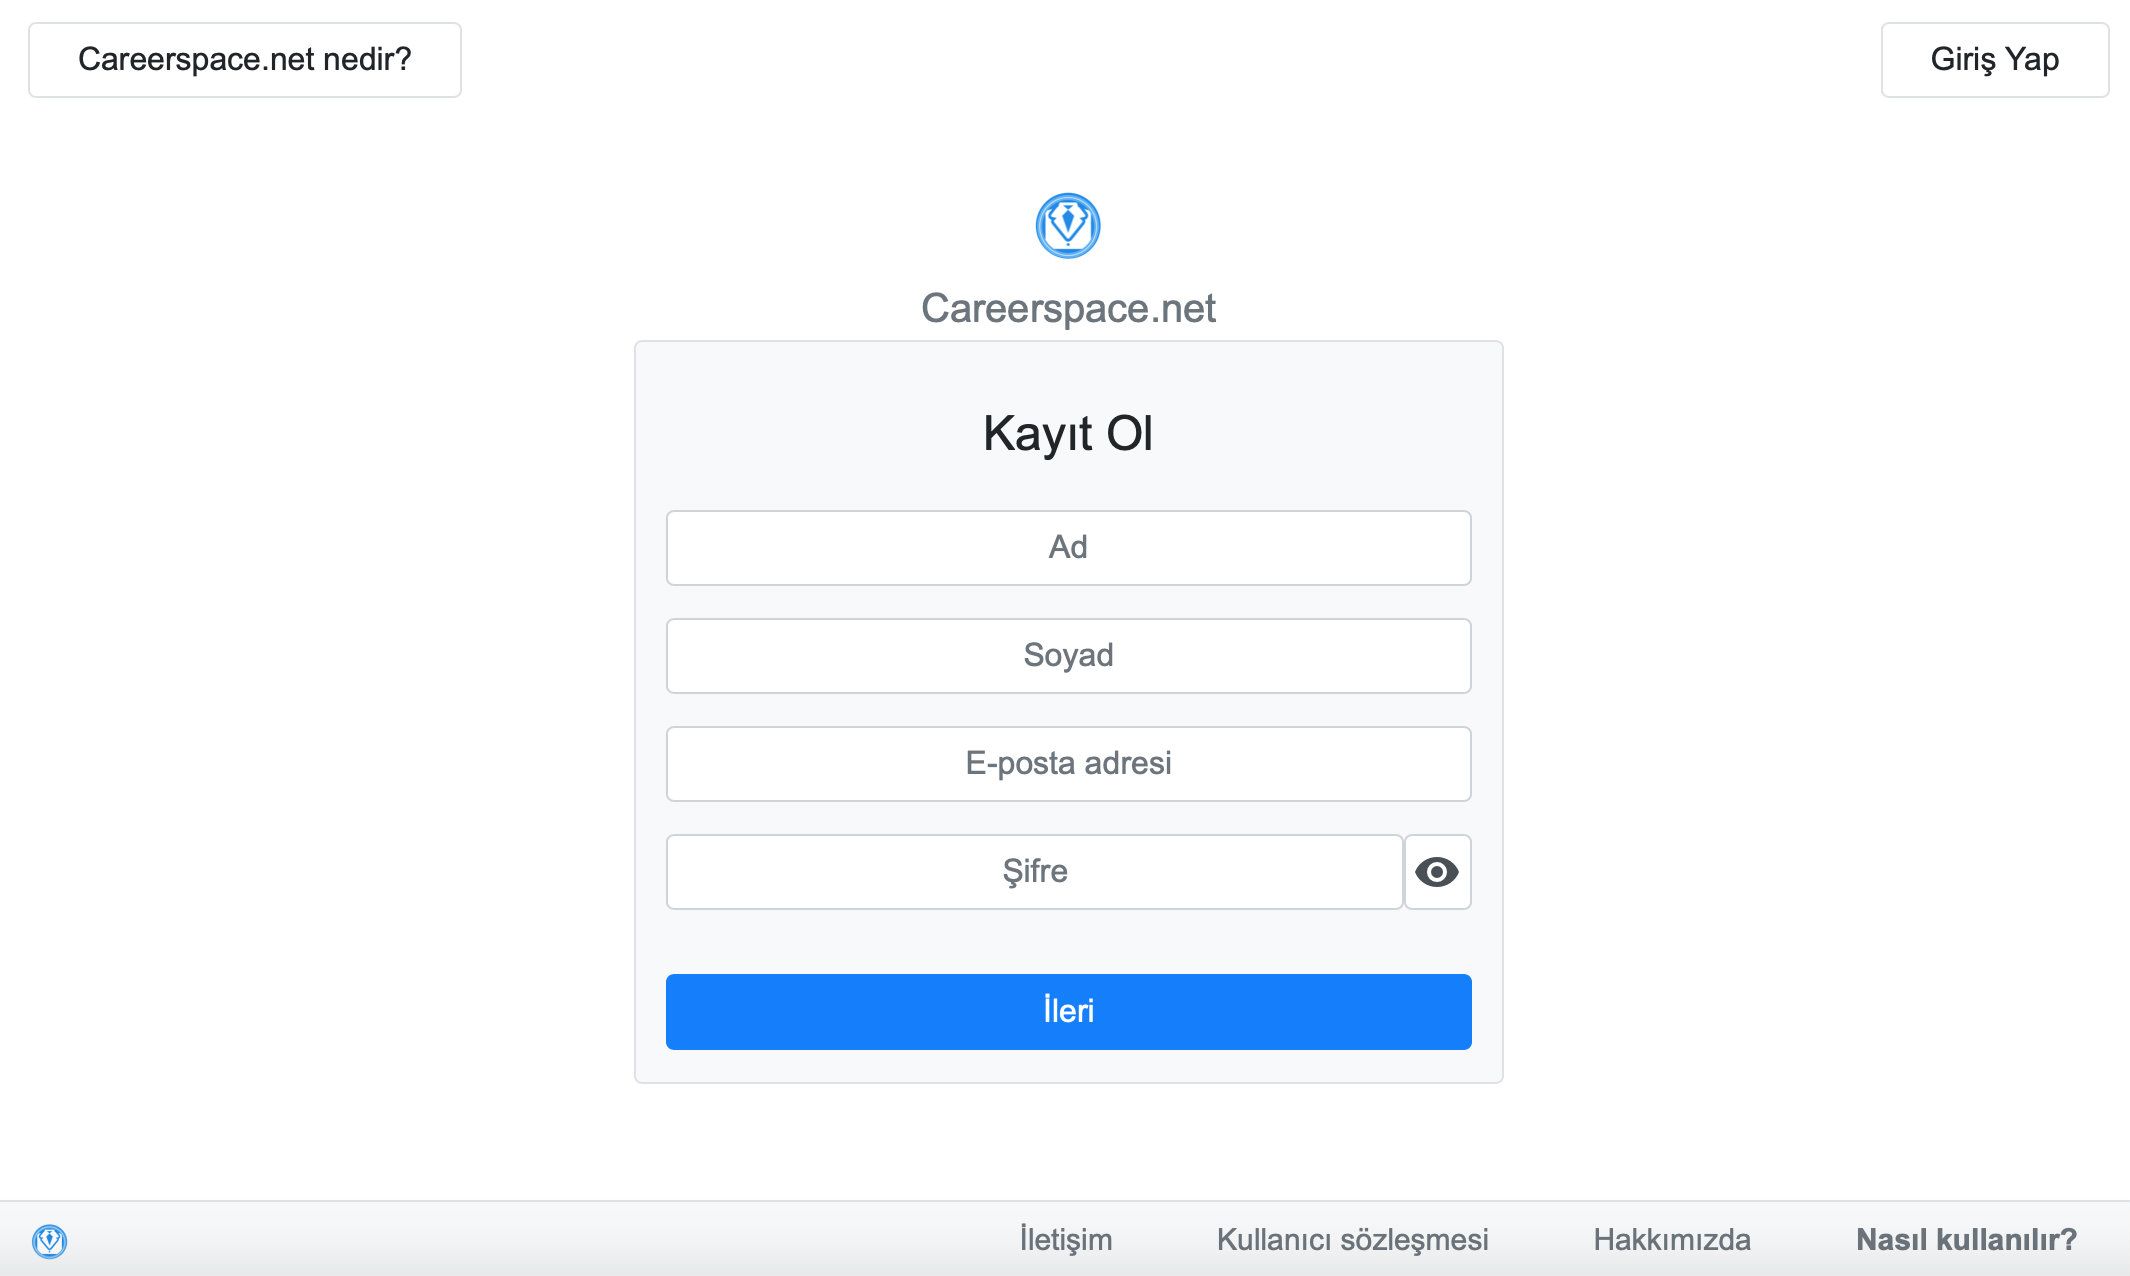This screenshot has height=1276, width=2130.
Task: Click the placeholder text "Soyad"
Action: click(x=1068, y=655)
